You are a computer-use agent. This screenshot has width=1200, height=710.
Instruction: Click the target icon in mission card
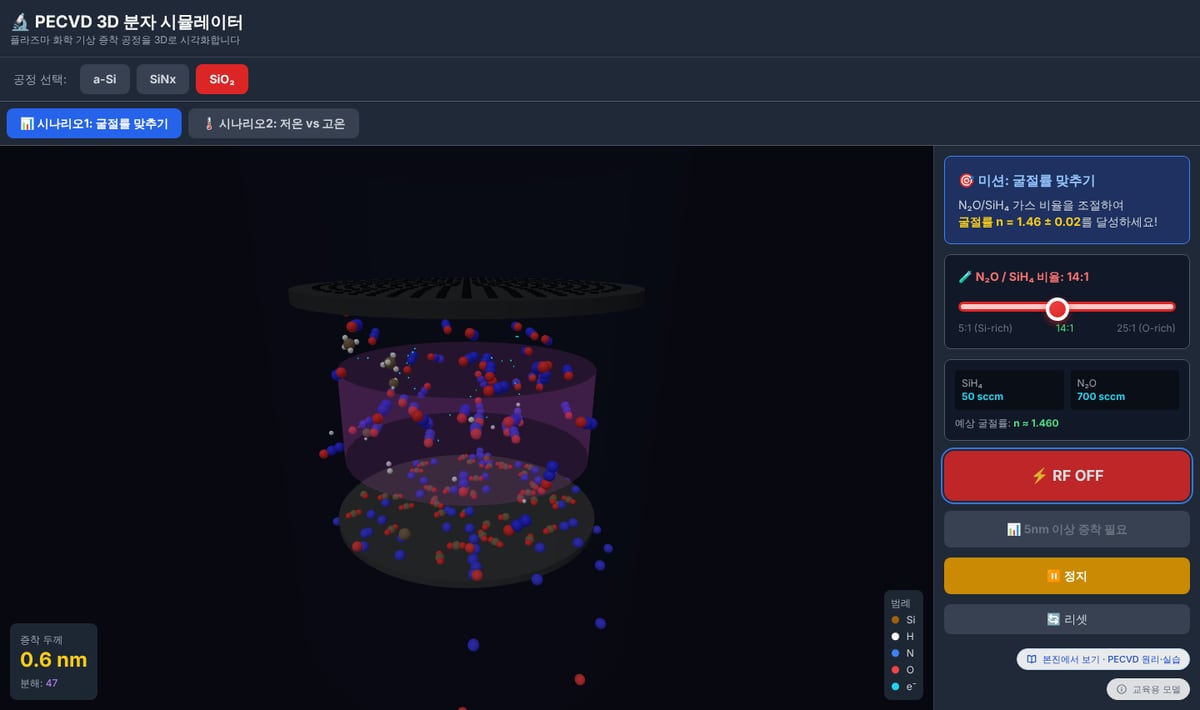point(966,181)
